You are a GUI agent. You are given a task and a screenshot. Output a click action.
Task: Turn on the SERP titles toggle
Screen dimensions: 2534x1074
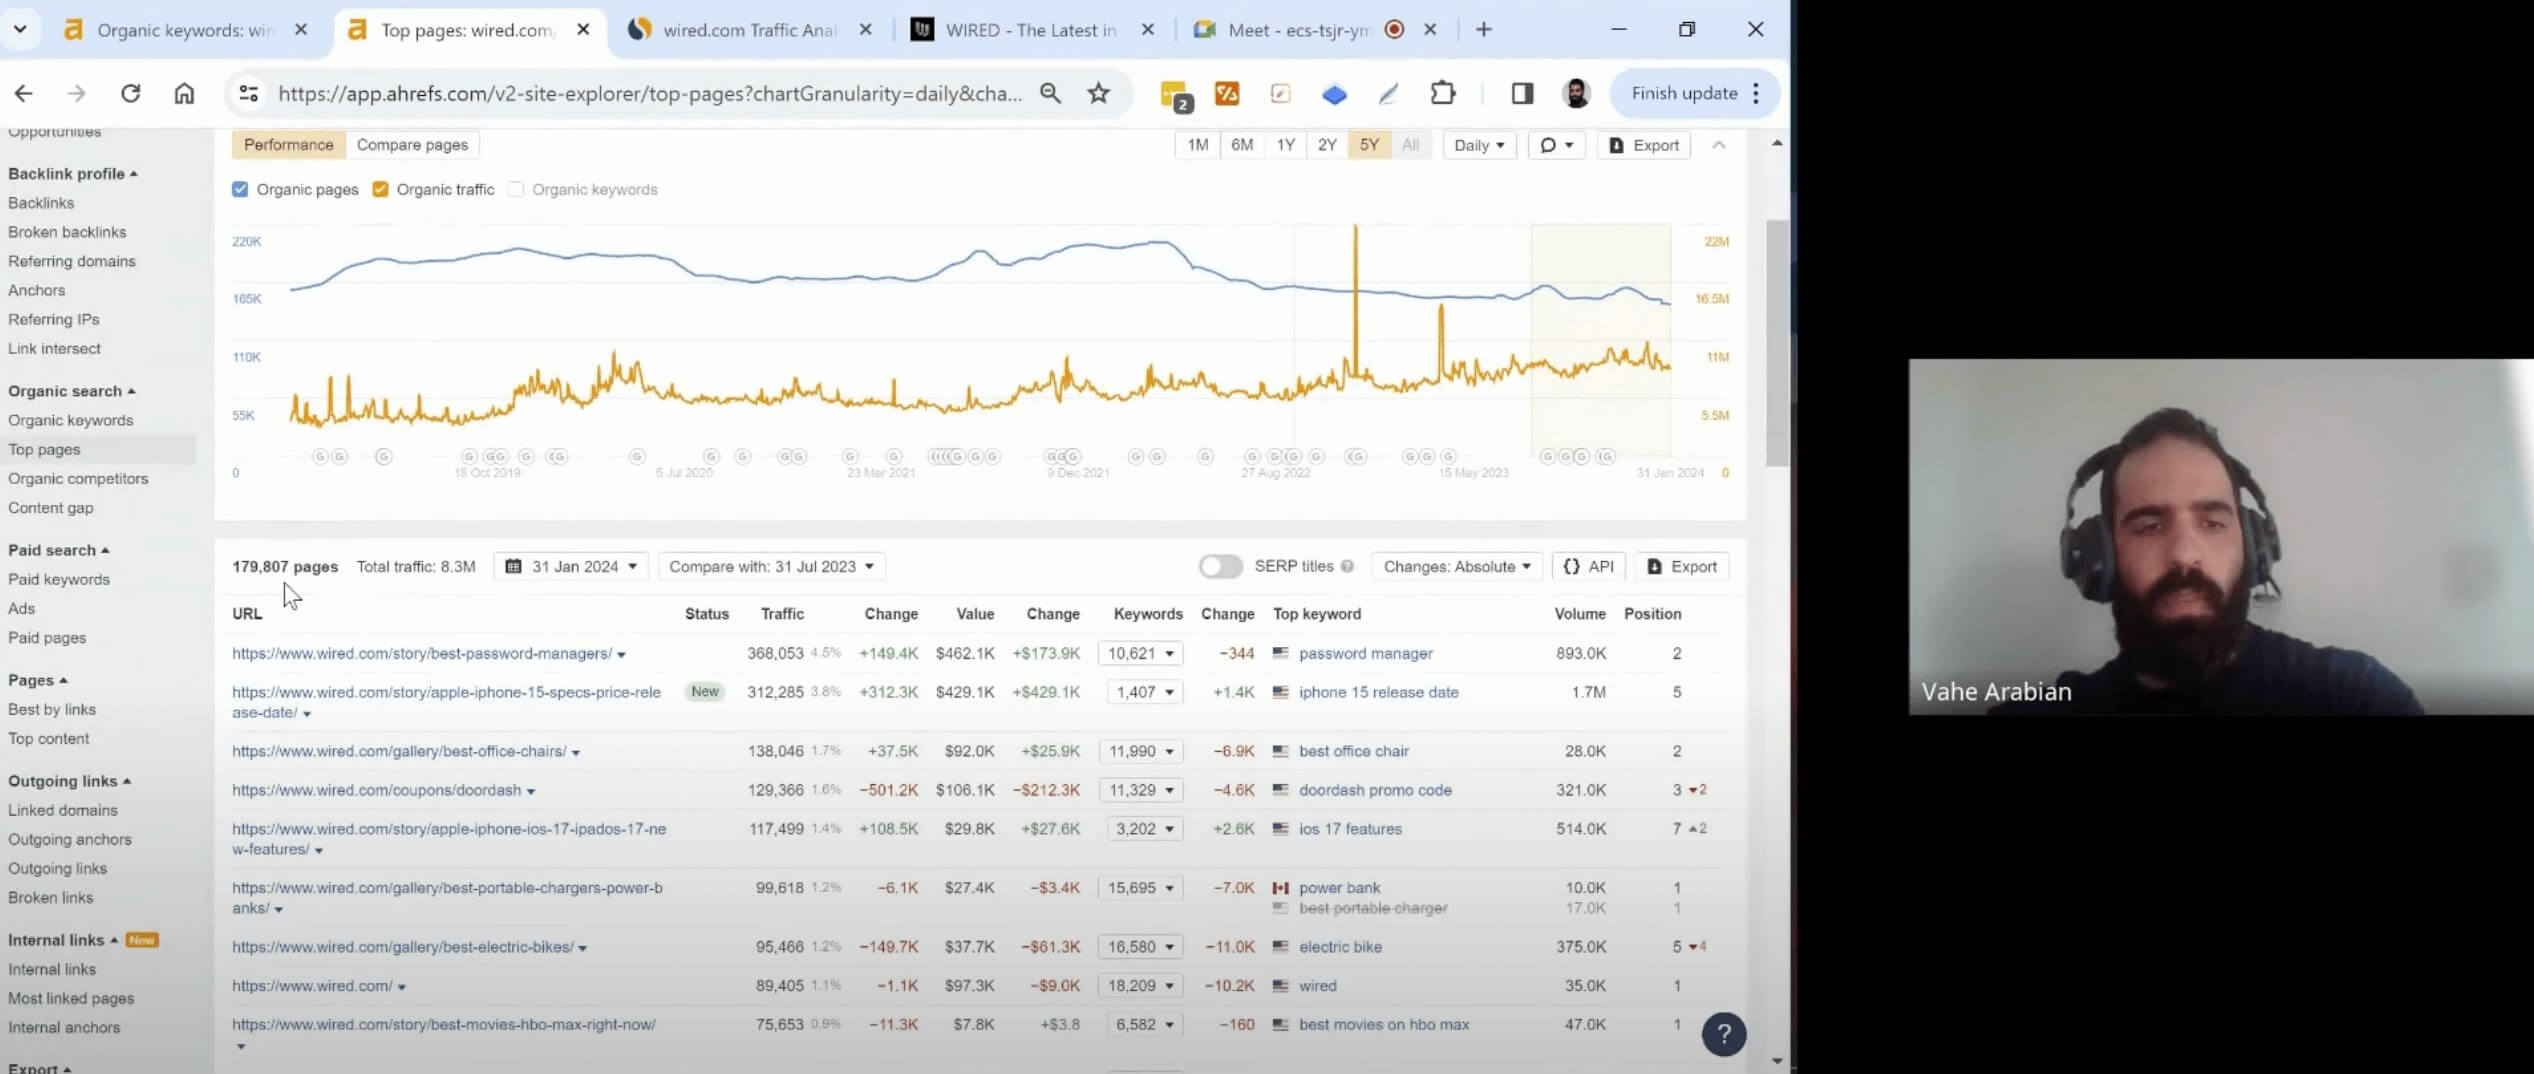1220,566
